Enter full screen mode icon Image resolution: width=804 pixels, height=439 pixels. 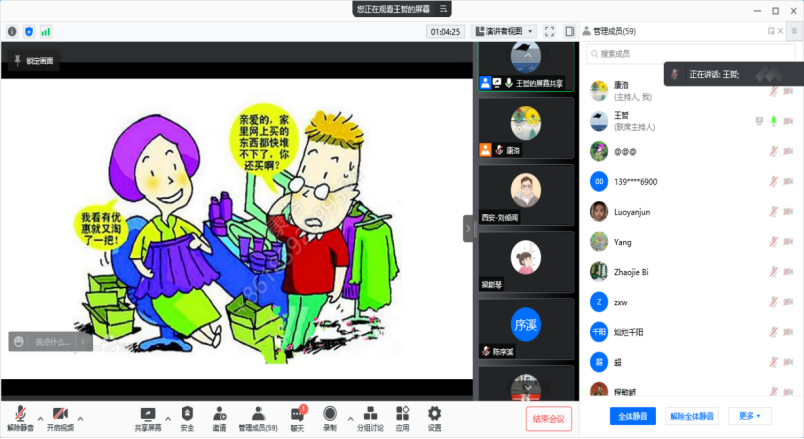[x=549, y=31]
